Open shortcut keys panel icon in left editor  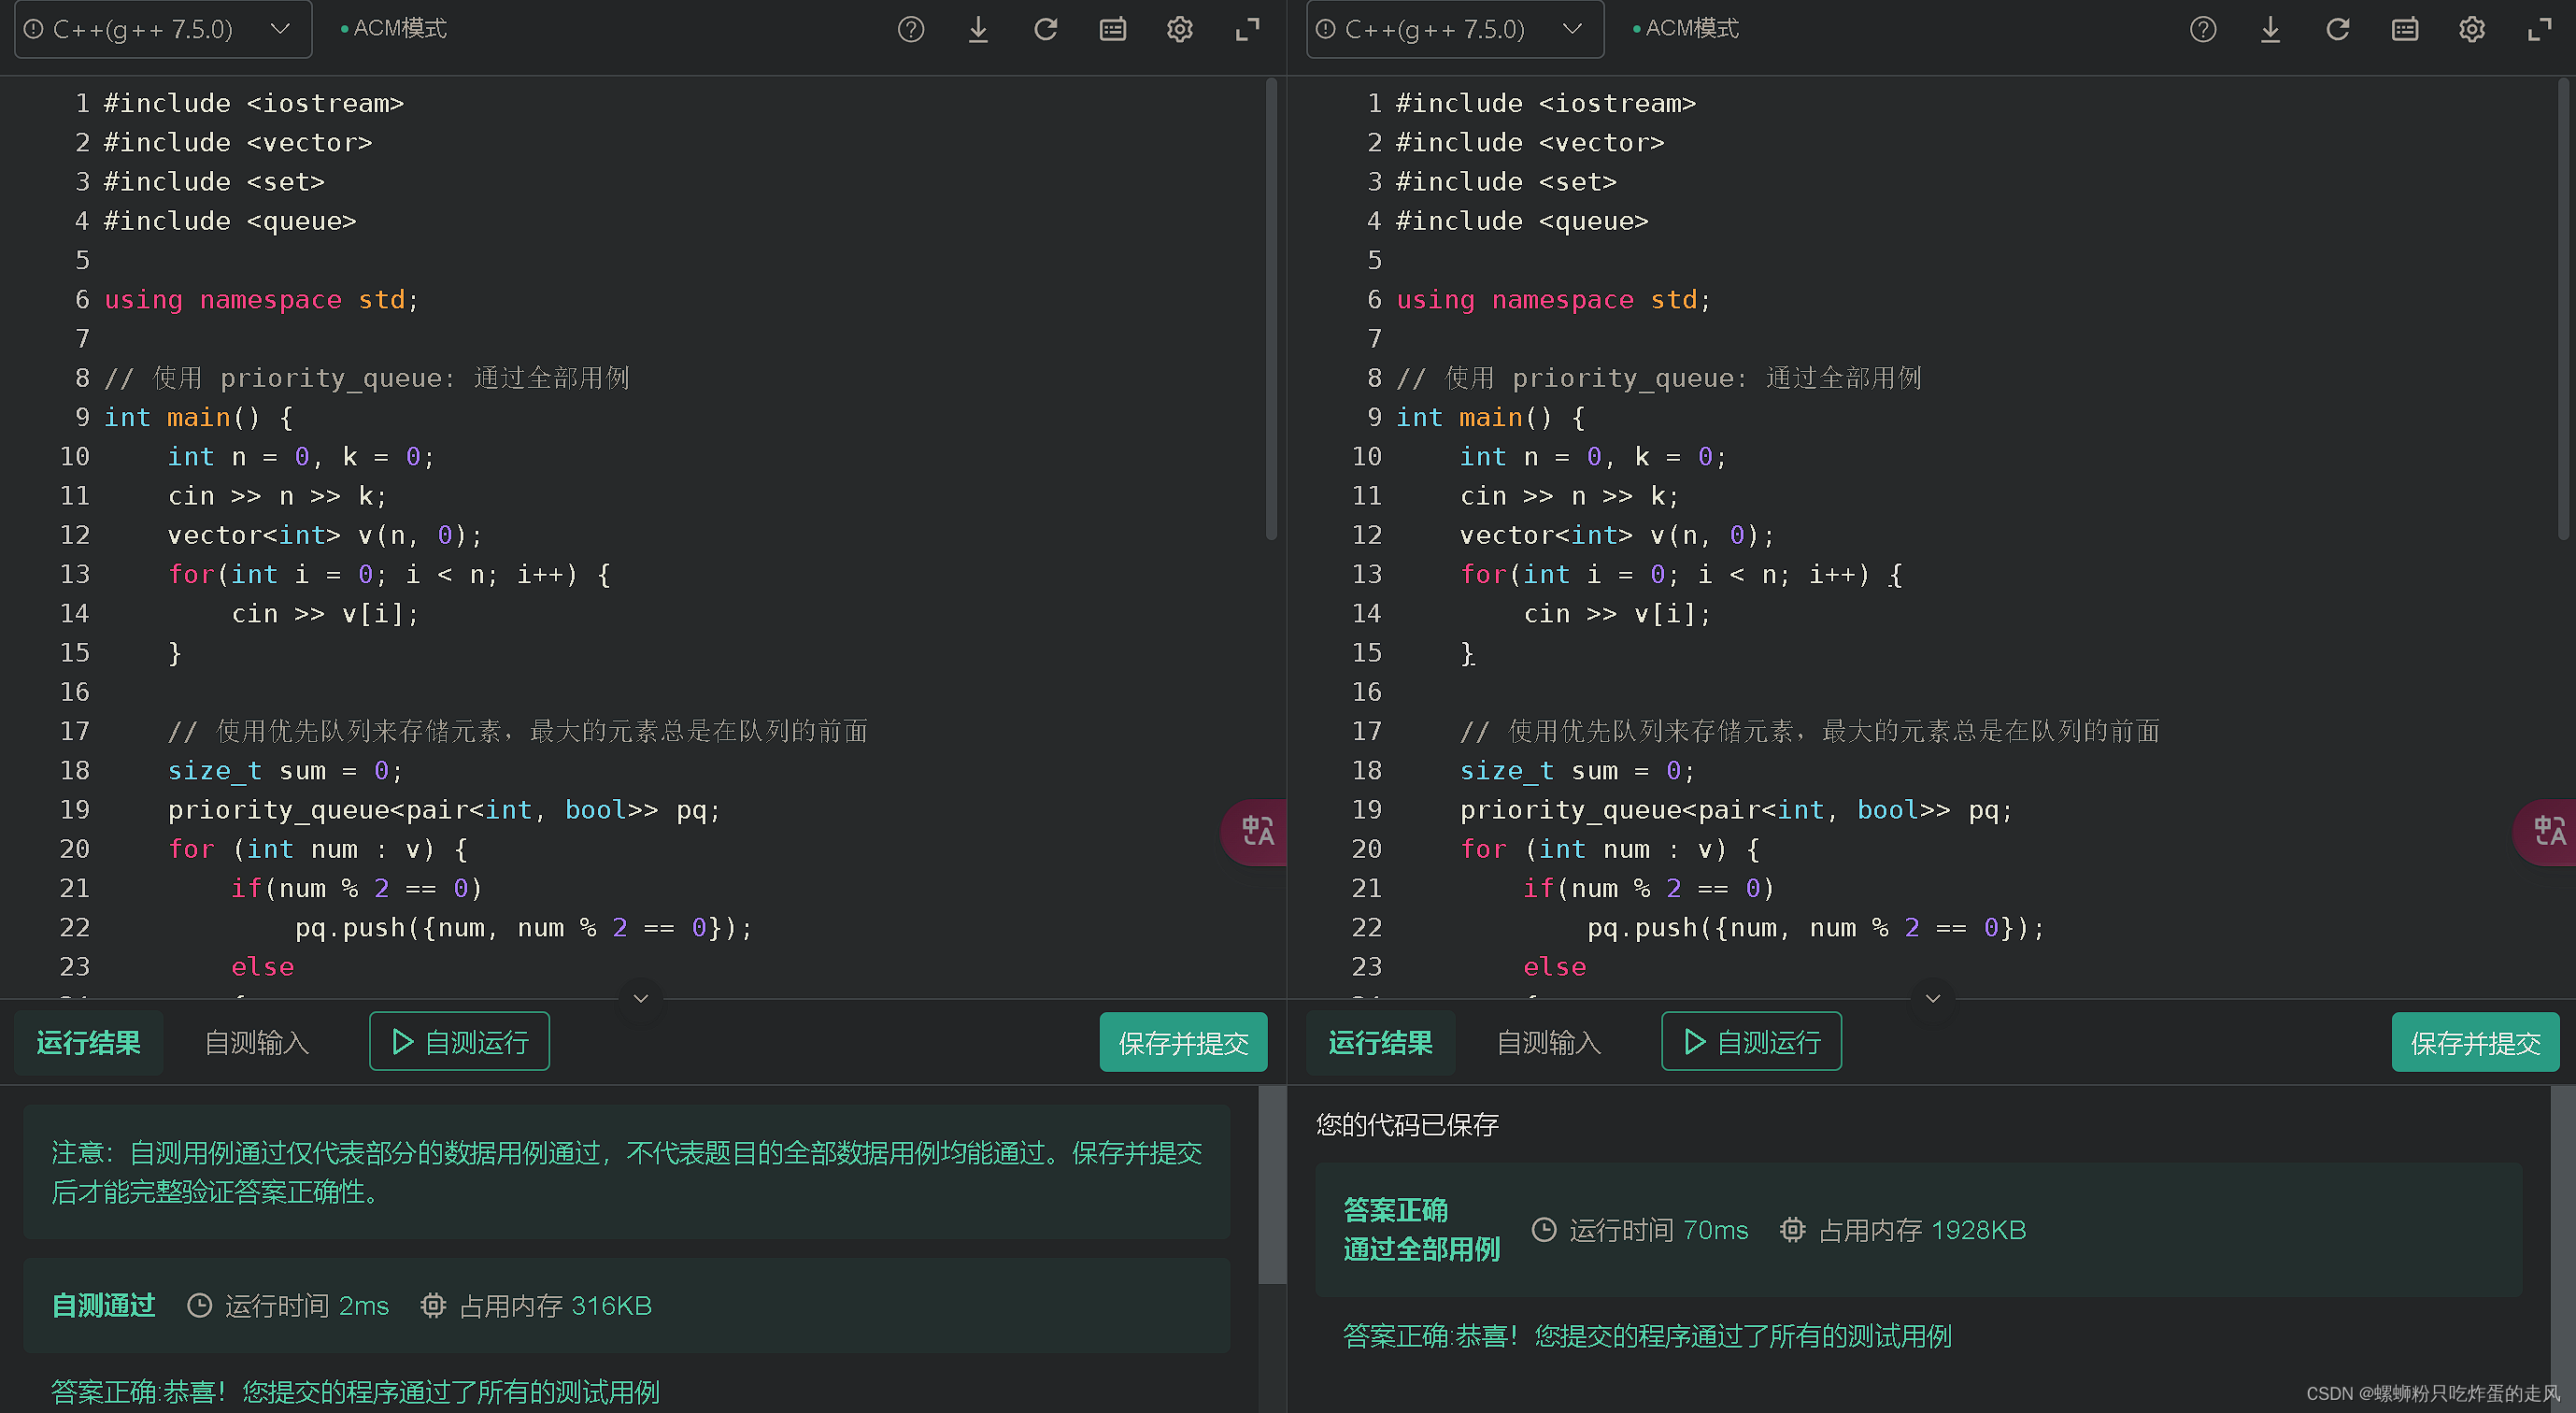point(1113,29)
